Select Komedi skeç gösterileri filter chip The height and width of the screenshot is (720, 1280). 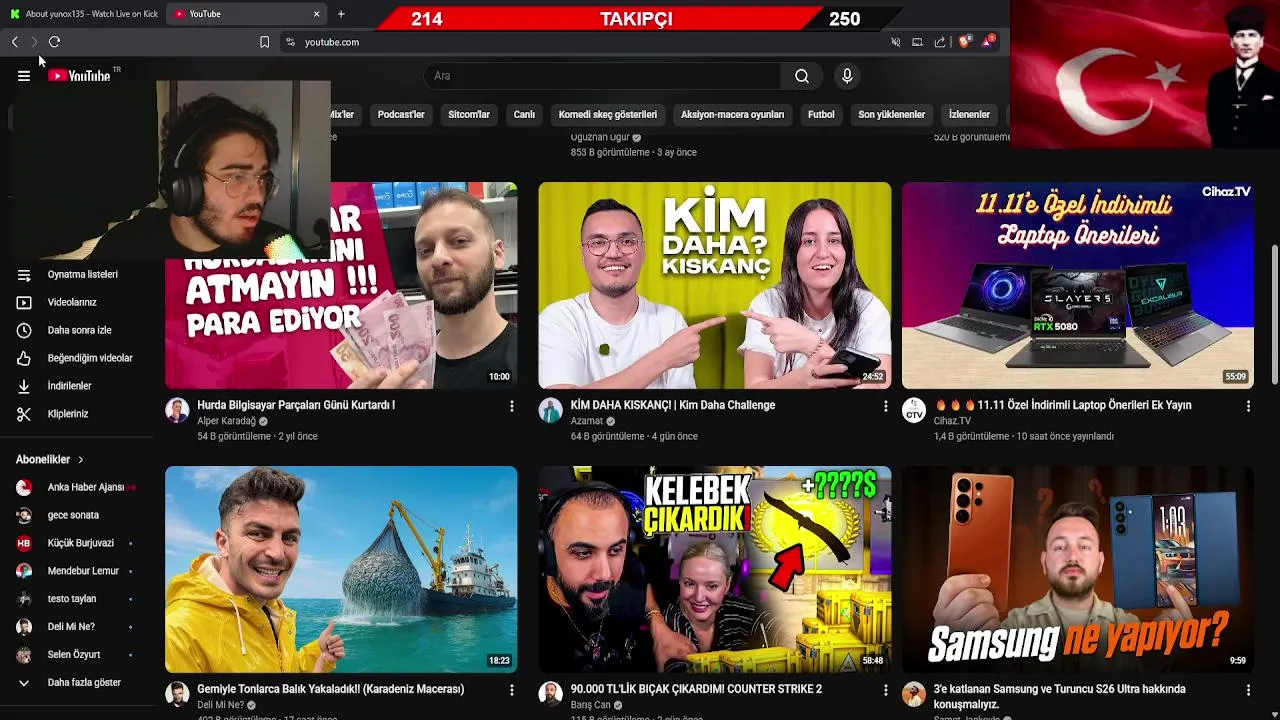[608, 115]
